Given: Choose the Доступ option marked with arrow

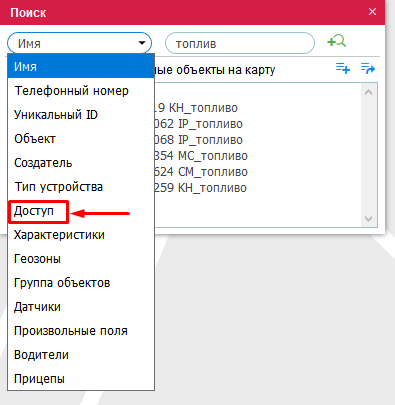Looking at the screenshot, I should coord(34,211).
